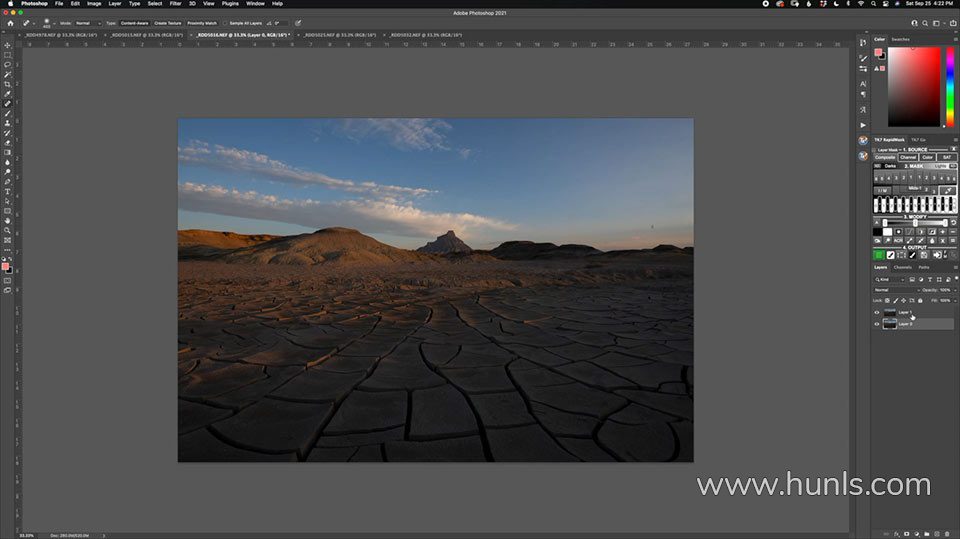Screen dimensions: 960x539
Task: Choose the Type tool
Action: click(x=8, y=191)
